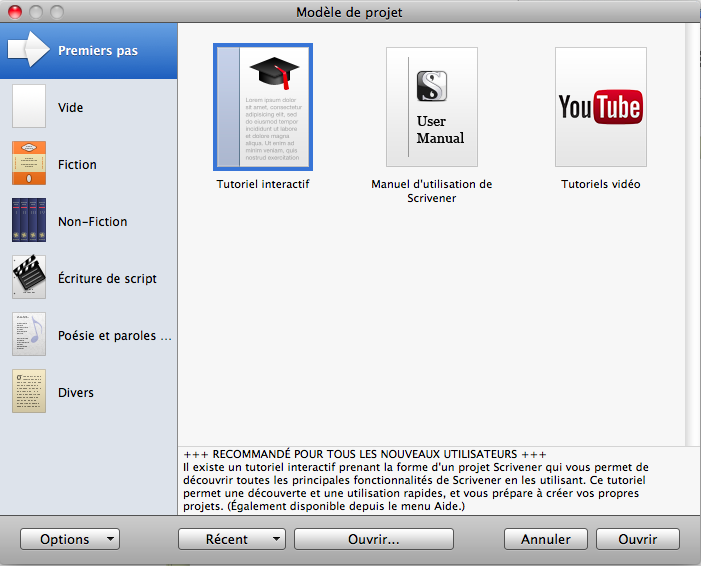Click the Poésie et paroles music icon

[x=29, y=335]
